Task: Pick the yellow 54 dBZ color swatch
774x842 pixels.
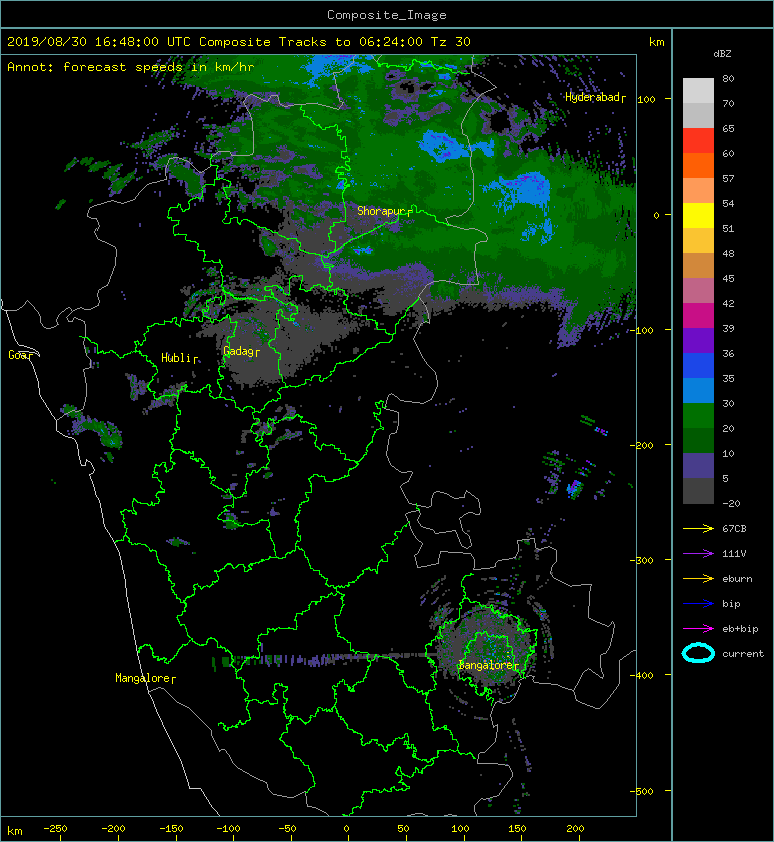Action: point(698,215)
